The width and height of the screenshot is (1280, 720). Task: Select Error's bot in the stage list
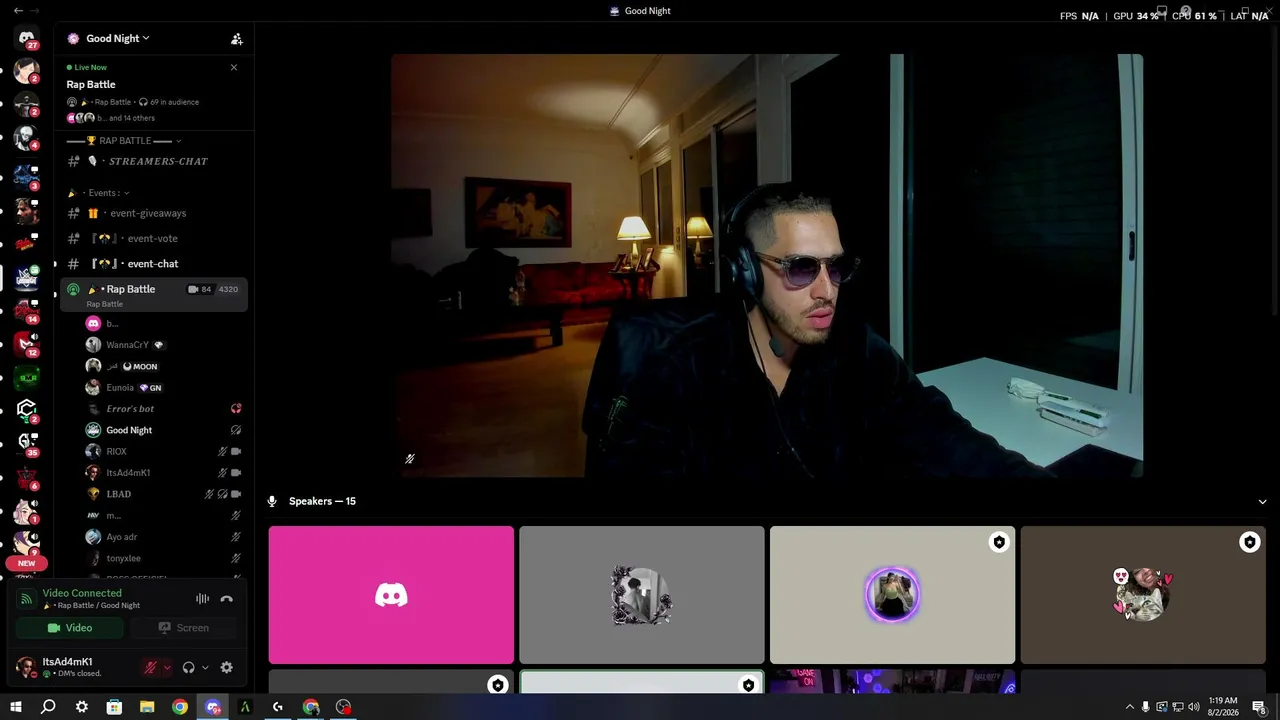pos(130,409)
